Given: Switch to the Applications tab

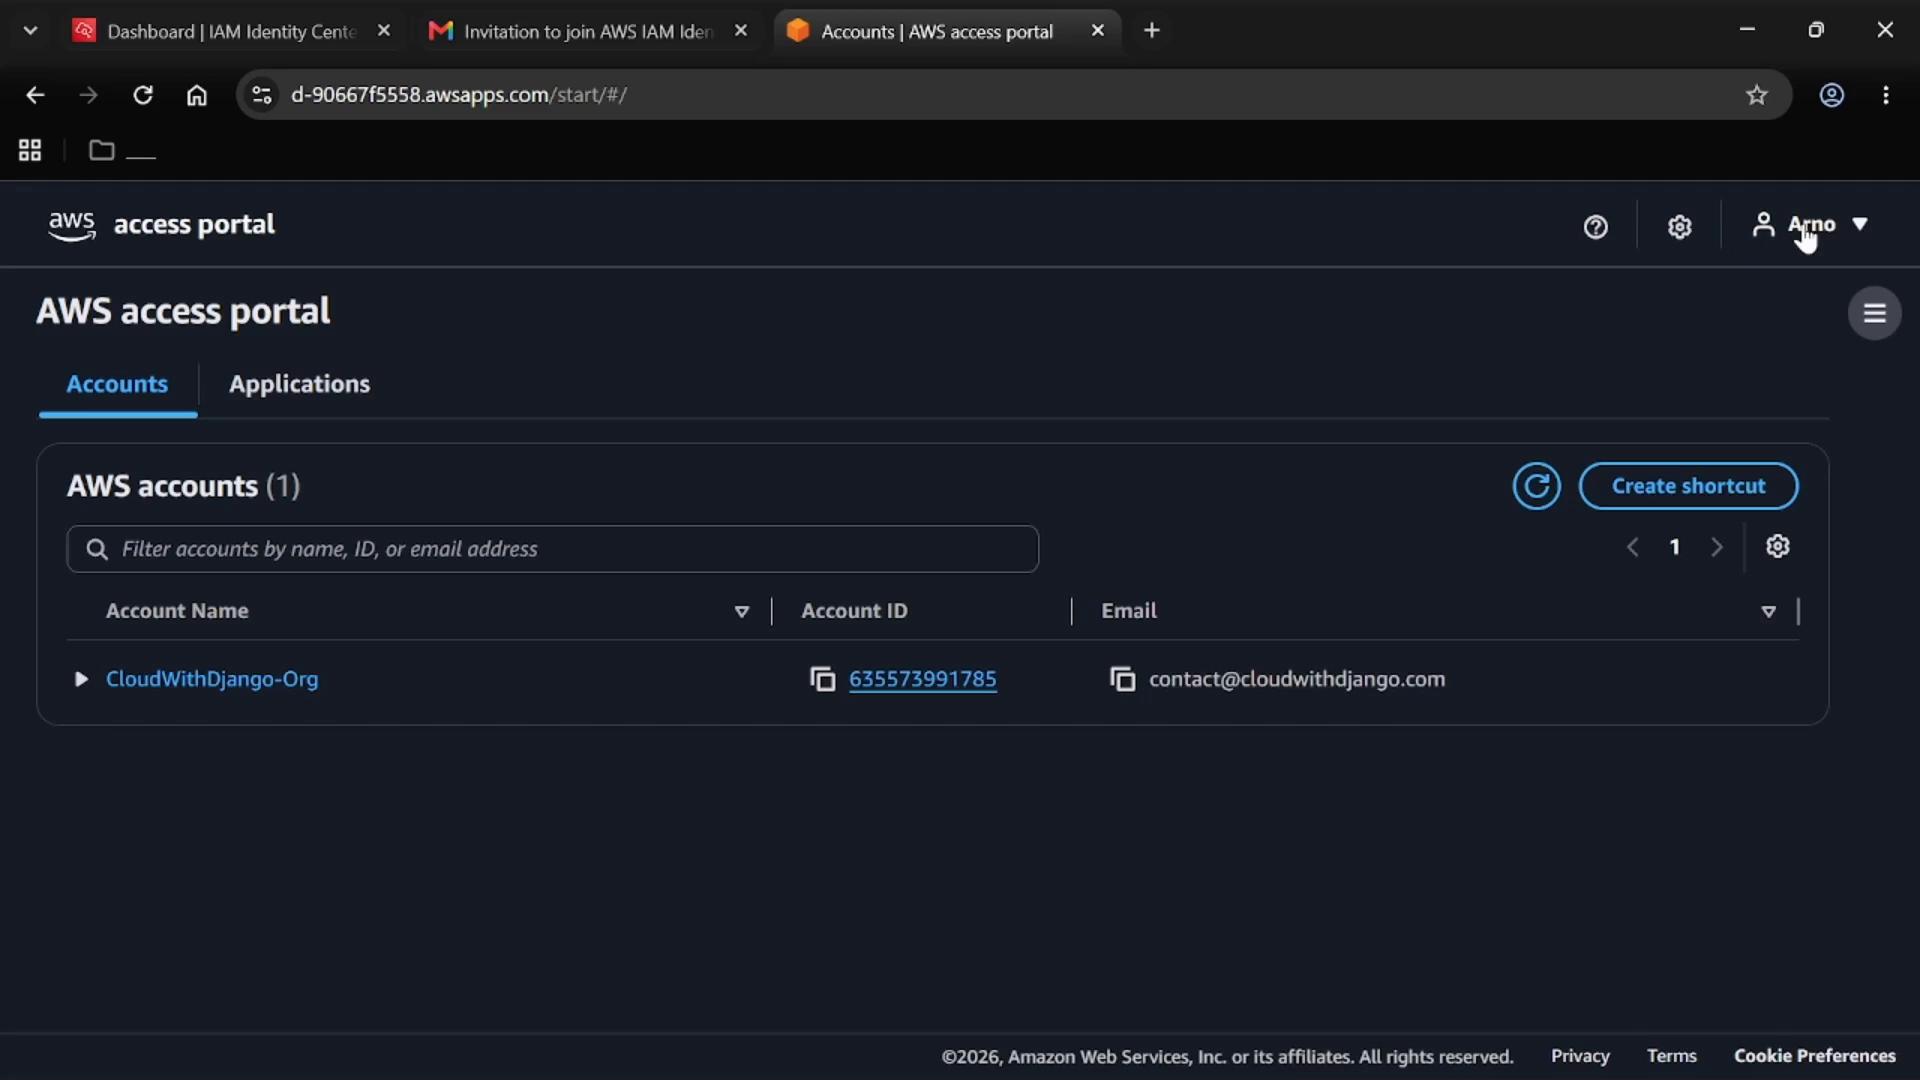Looking at the screenshot, I should [299, 384].
